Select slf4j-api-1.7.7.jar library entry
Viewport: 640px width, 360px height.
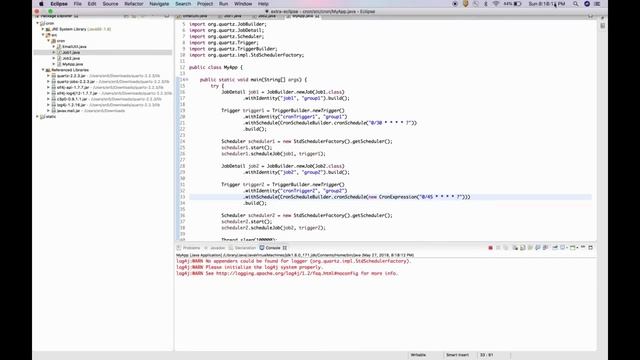[x=73, y=87]
